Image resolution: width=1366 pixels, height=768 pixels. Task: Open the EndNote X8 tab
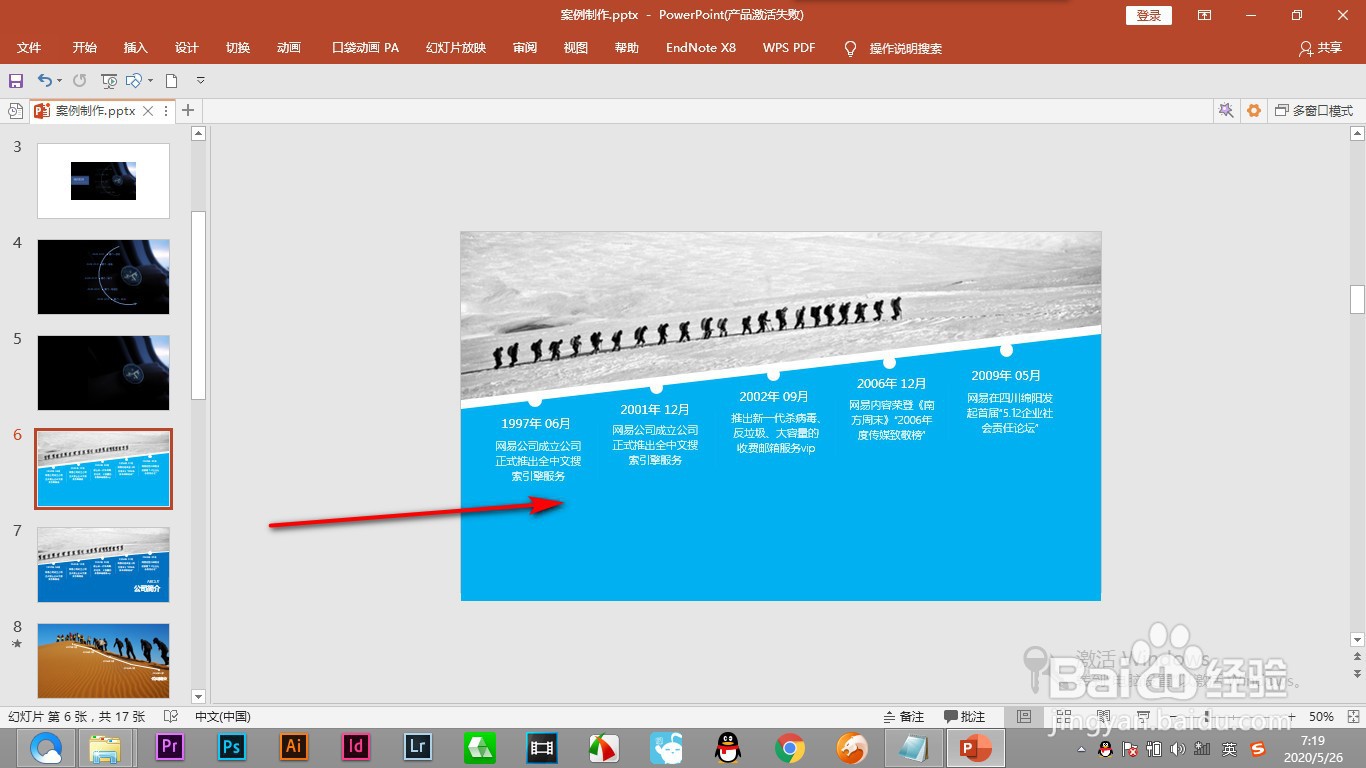[x=701, y=48]
